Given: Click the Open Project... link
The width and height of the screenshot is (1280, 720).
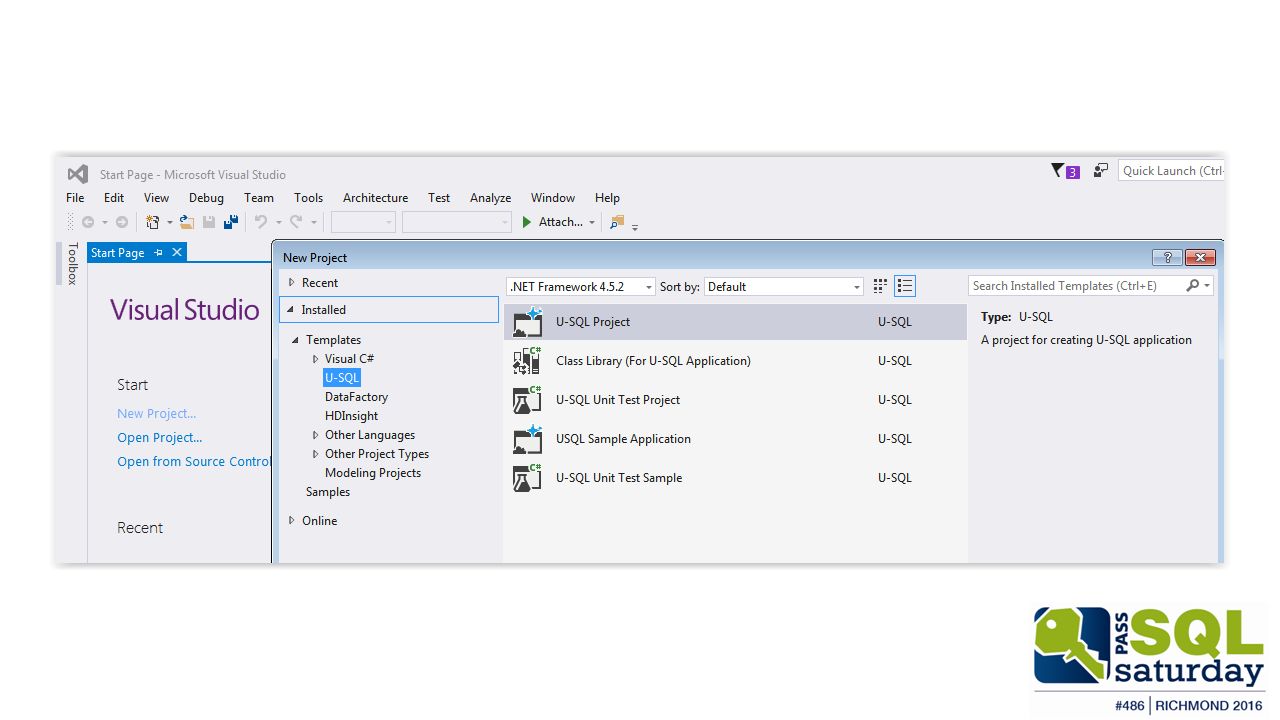Looking at the screenshot, I should 159,438.
